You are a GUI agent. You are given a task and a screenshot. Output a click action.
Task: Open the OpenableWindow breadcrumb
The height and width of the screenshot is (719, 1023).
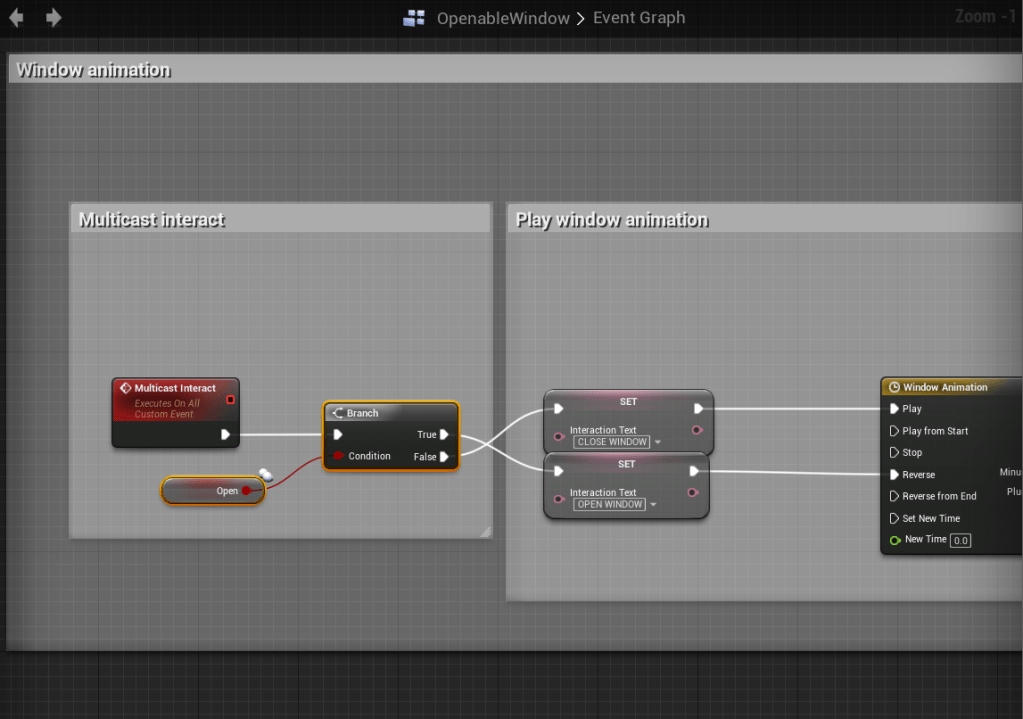tap(503, 18)
